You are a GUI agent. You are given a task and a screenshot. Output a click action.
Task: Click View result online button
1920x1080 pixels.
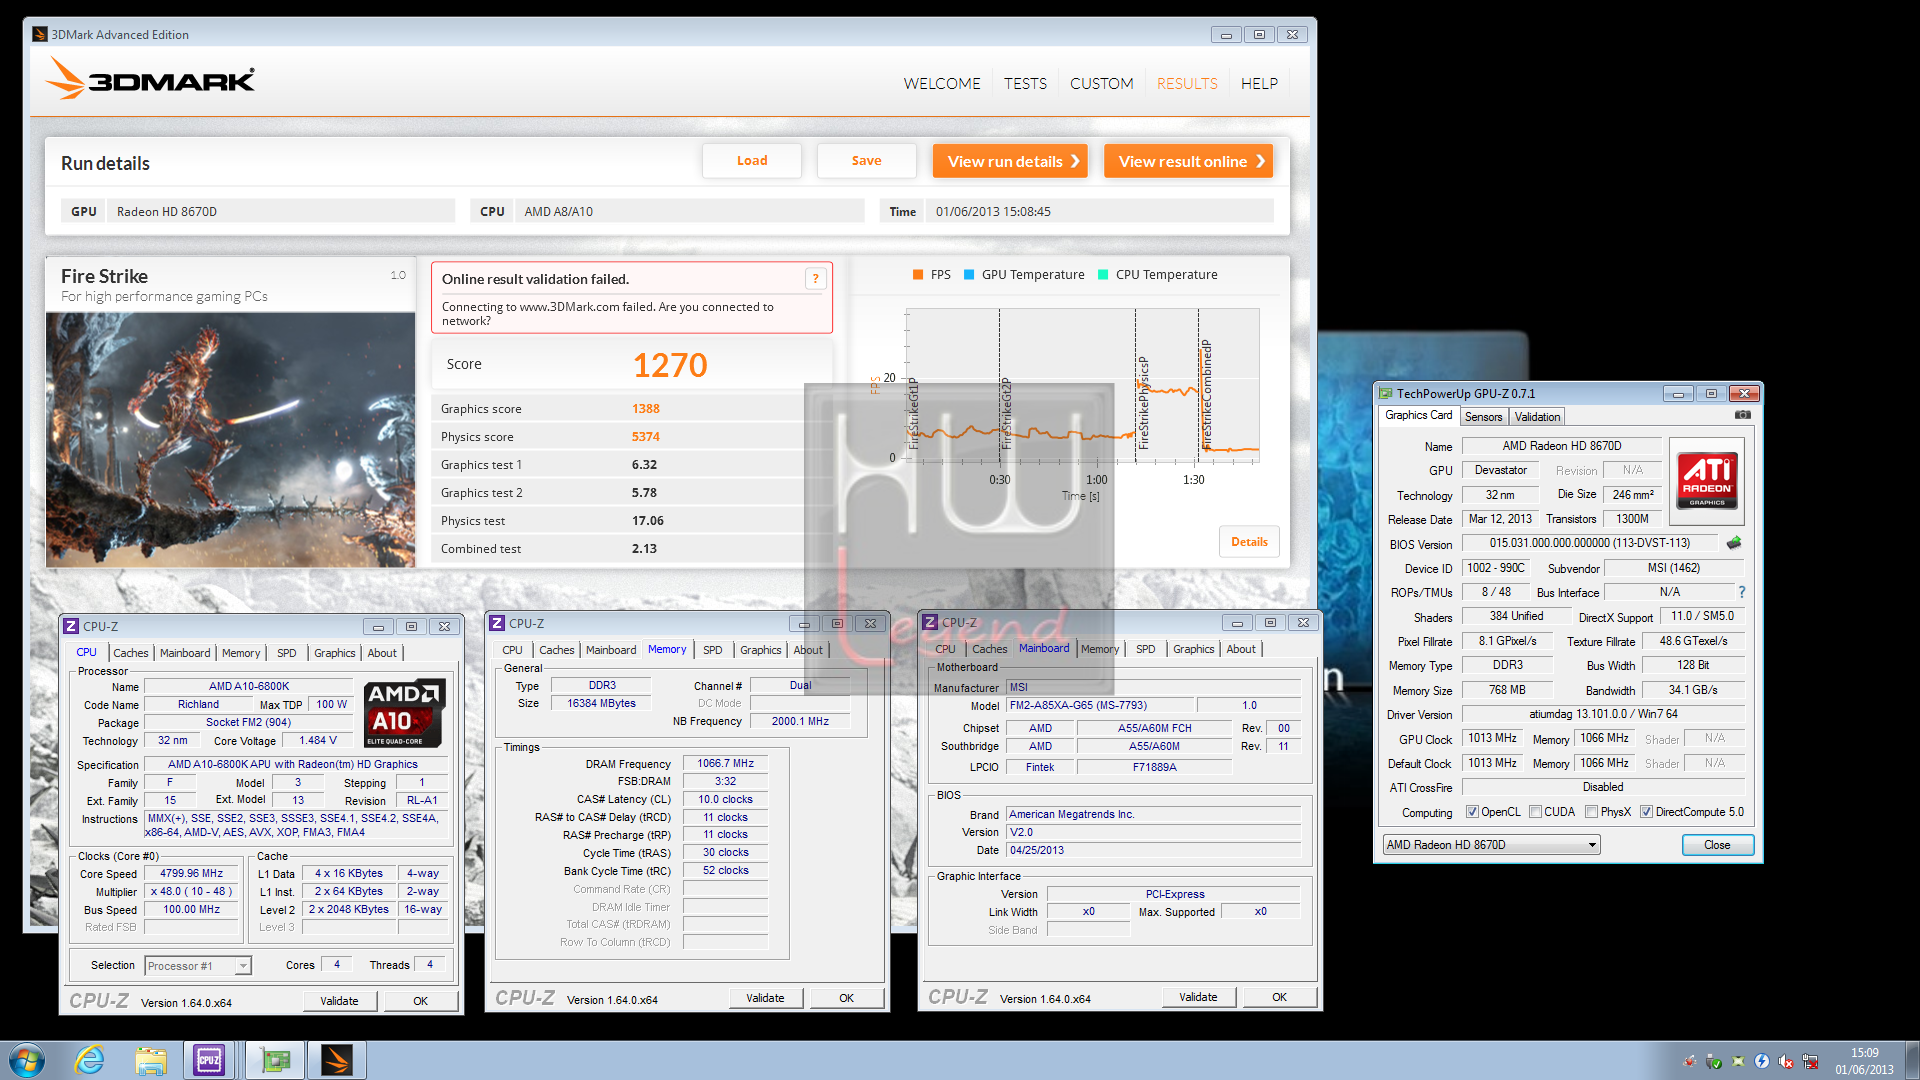click(x=1188, y=161)
